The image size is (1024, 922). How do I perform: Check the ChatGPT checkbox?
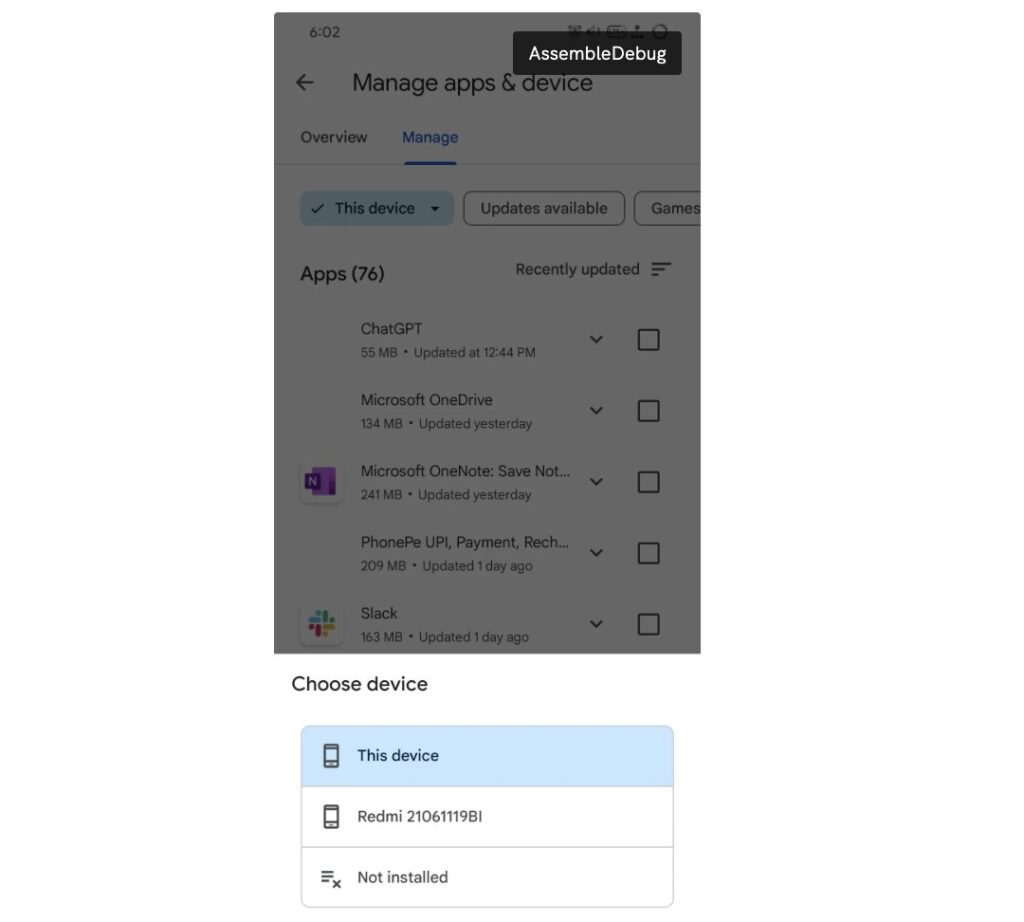[x=648, y=340]
